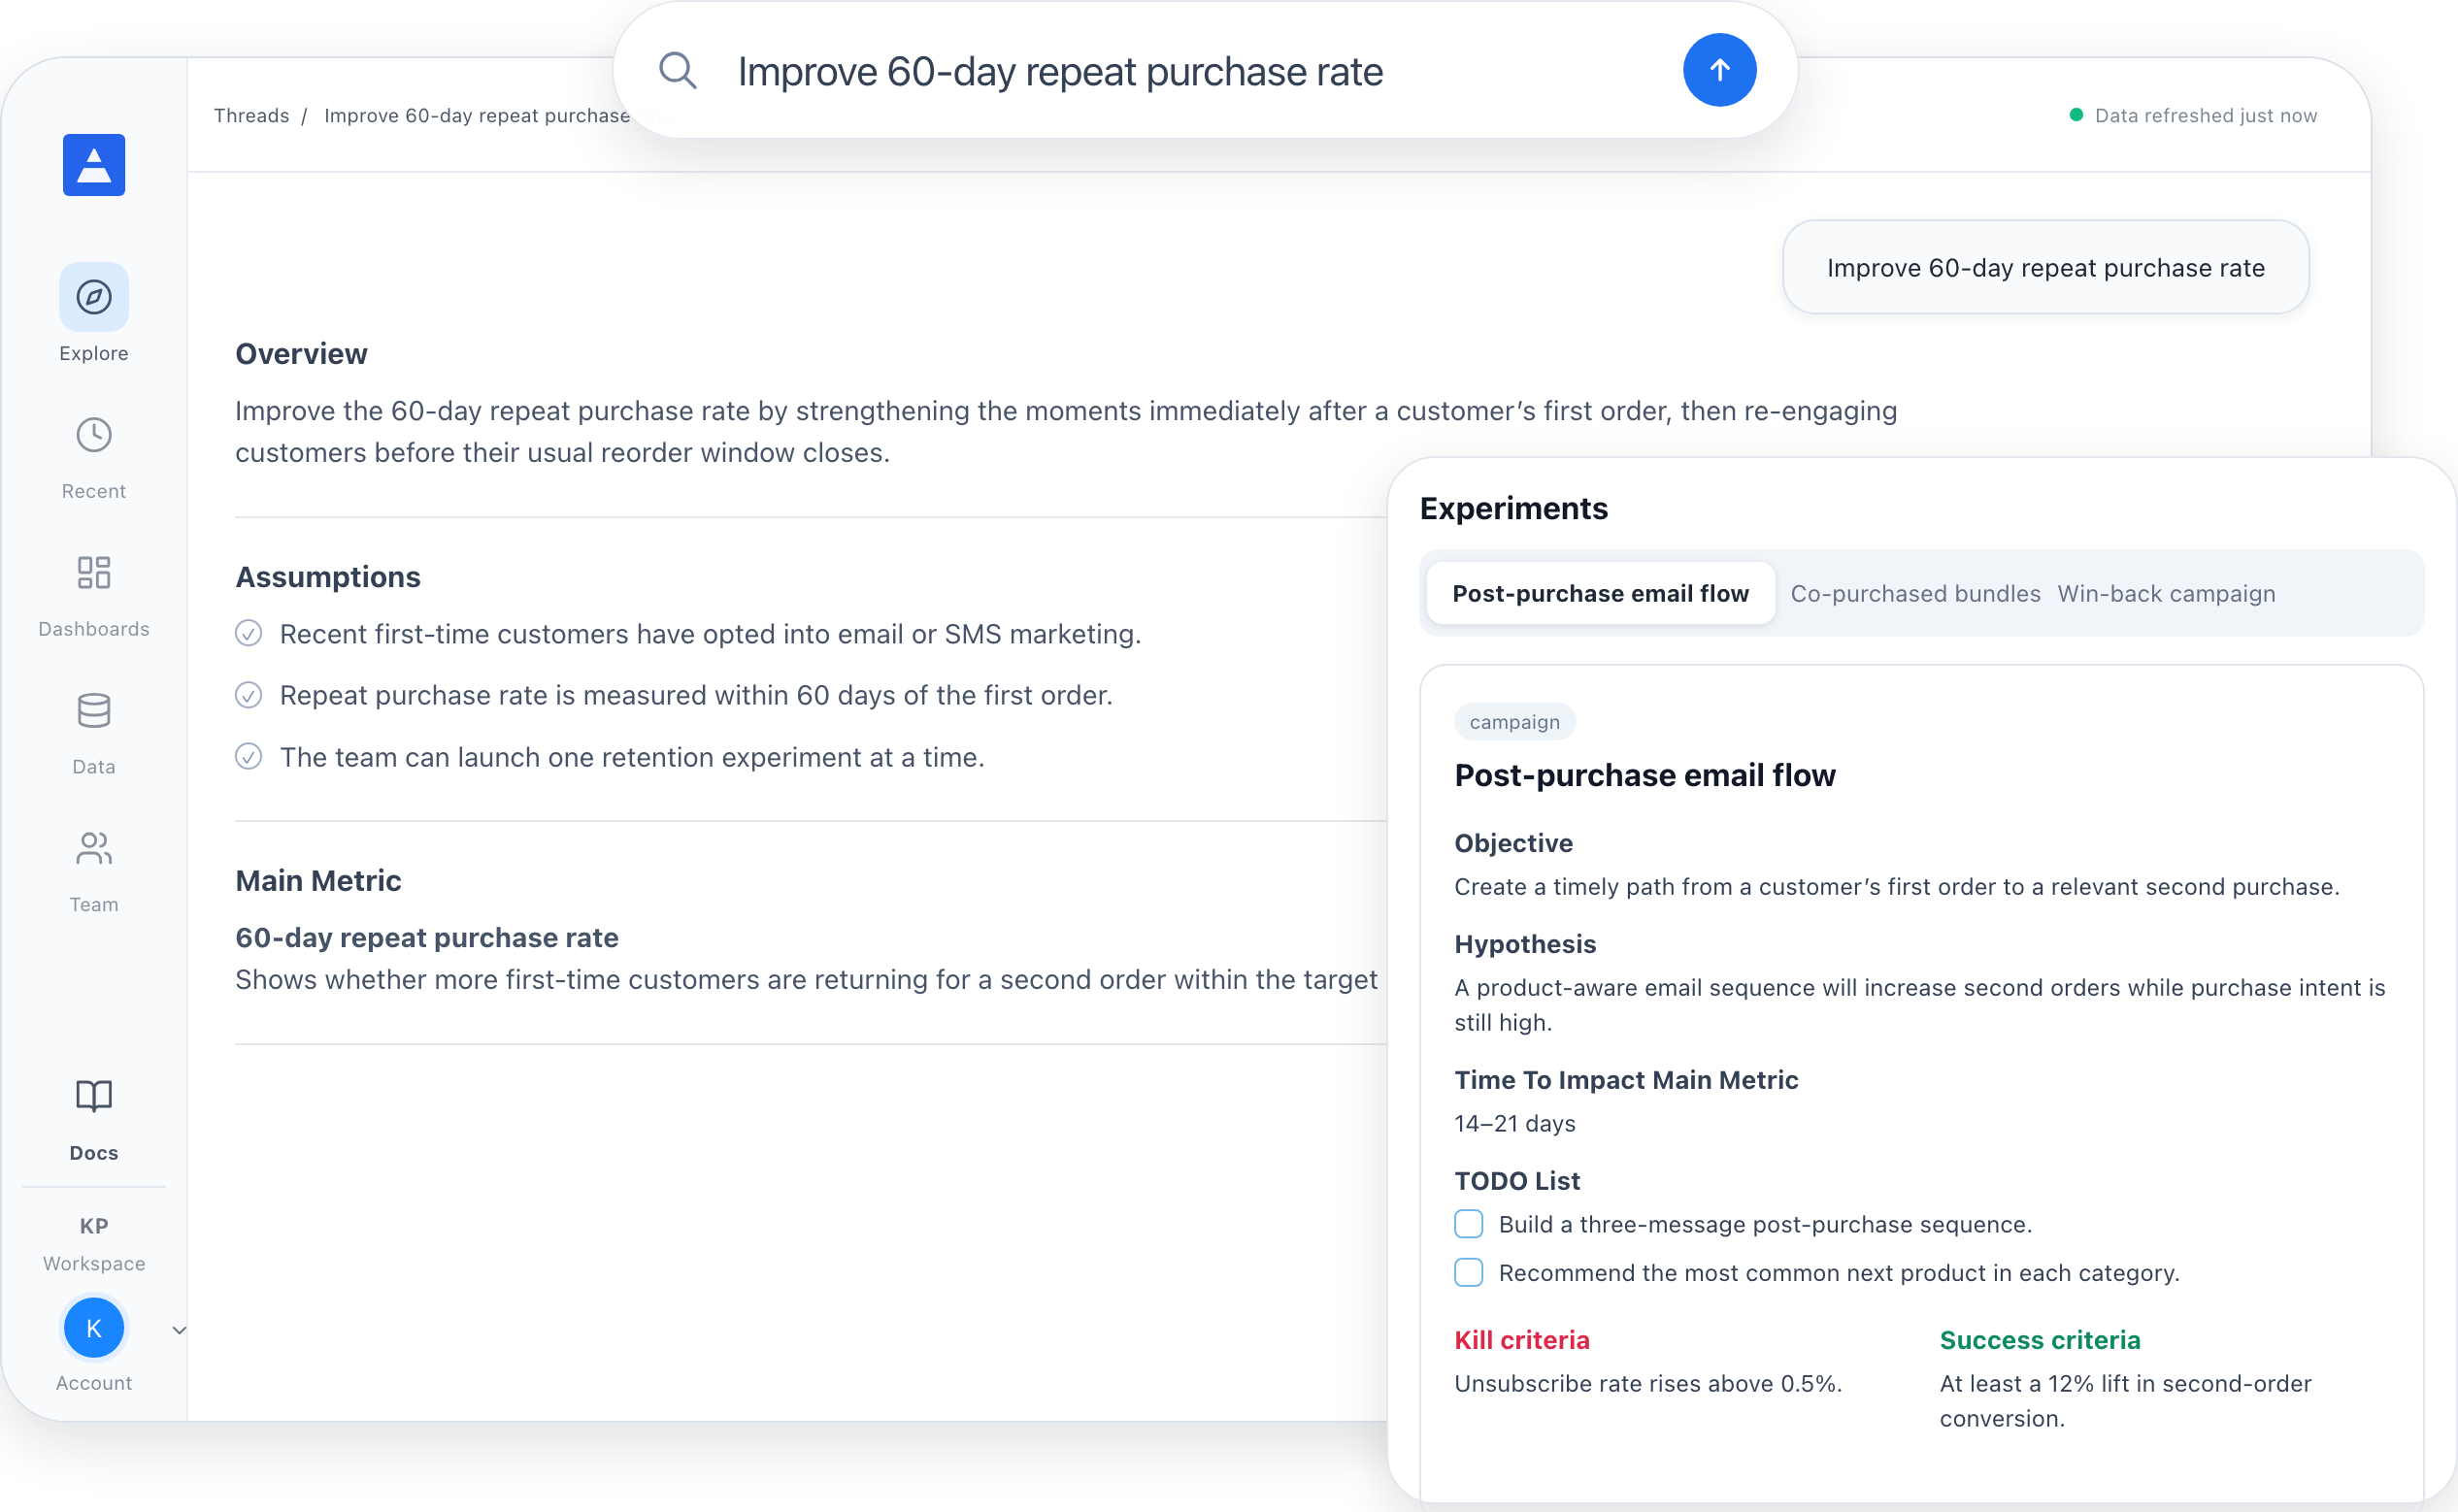This screenshot has height=1512, width=2458.
Task: Click the 'Post-purchase email flow' card title
Action: pos(1645,776)
